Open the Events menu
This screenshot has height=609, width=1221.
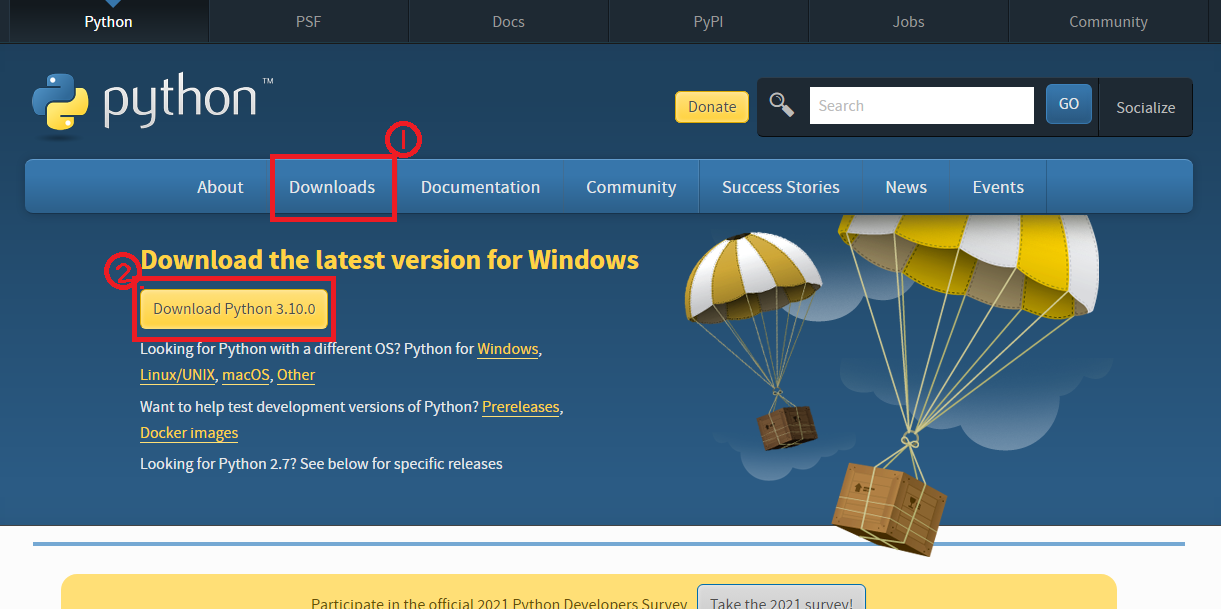(998, 187)
